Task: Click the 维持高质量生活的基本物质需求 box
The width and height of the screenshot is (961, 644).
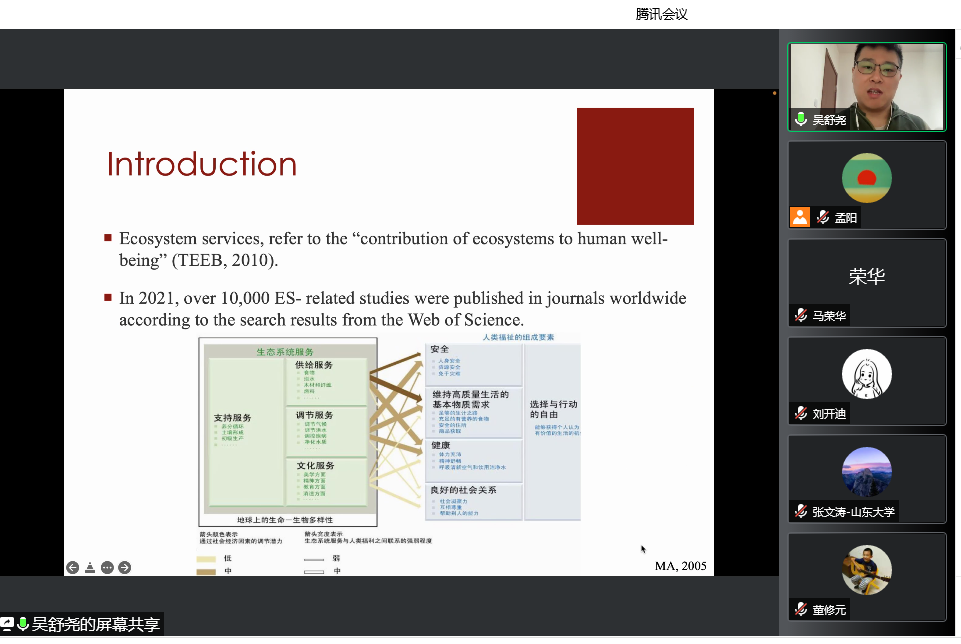Action: (474, 413)
